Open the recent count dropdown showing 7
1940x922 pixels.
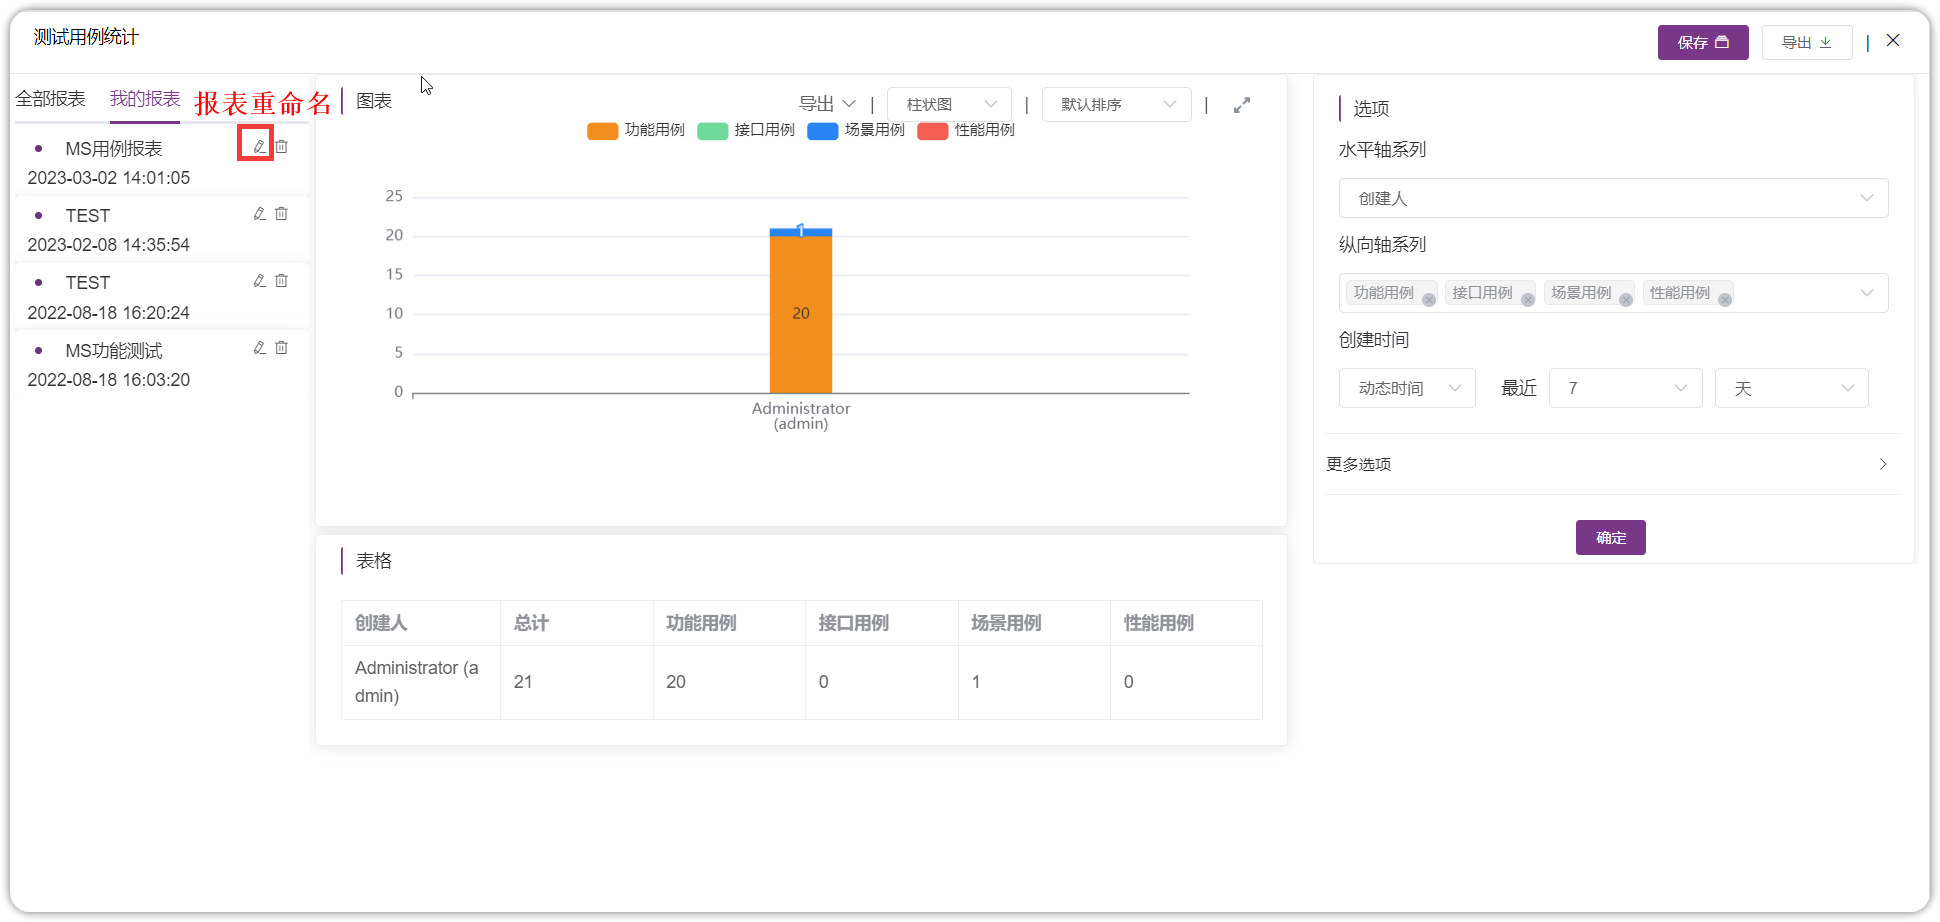point(1625,388)
